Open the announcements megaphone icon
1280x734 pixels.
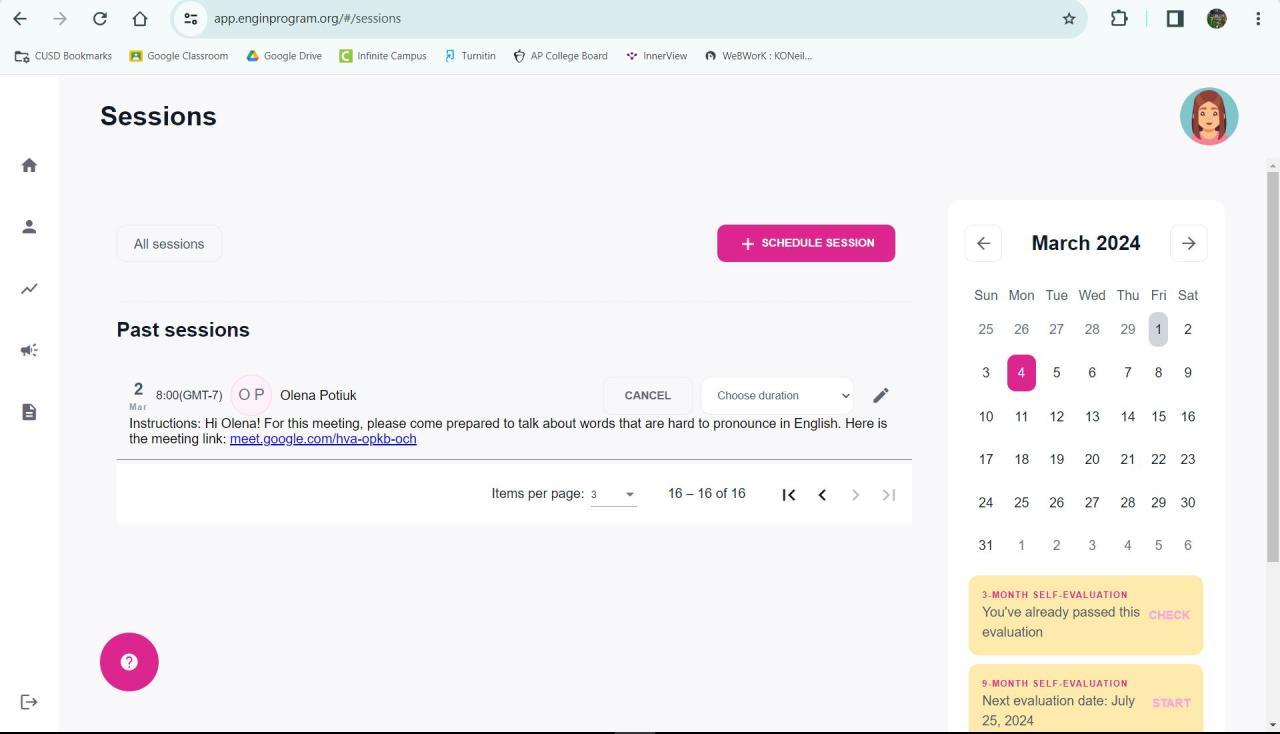[x=29, y=350]
